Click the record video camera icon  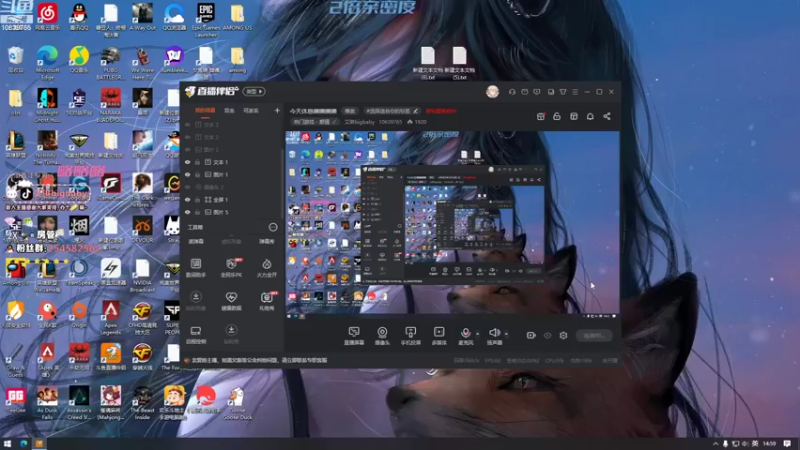click(531, 335)
